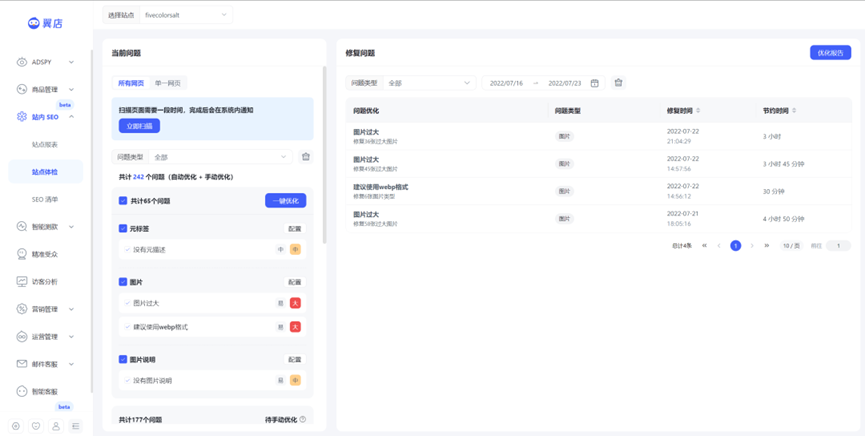This screenshot has width=865, height=436.
Task: Toggle the checkmark for 建议使用webp格式 issue
Action: (x=127, y=327)
